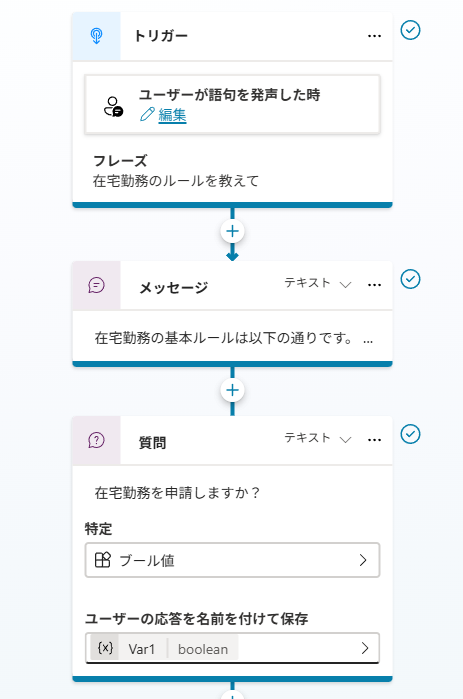Add a node between trigger and message
The image size is (463, 699).
(232, 231)
